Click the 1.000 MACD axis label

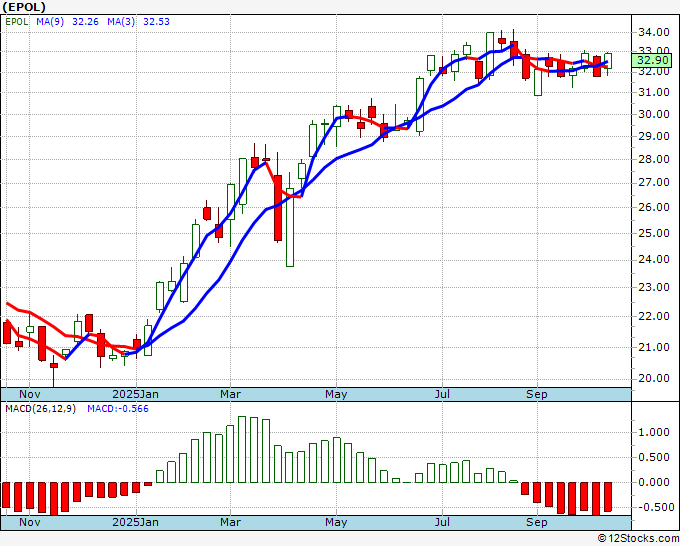[652, 433]
